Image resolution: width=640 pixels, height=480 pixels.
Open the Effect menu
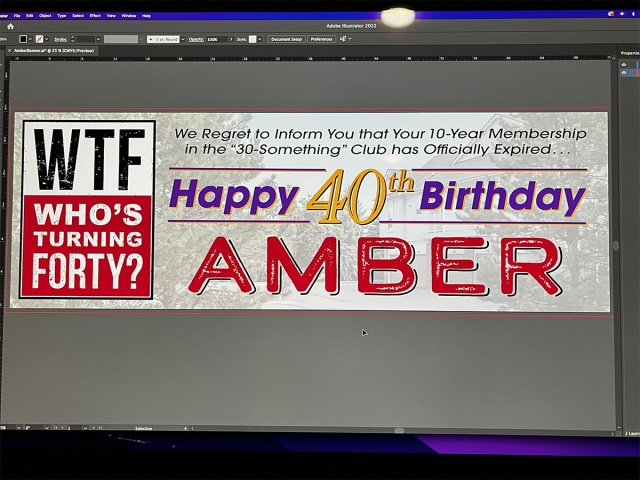[x=95, y=16]
